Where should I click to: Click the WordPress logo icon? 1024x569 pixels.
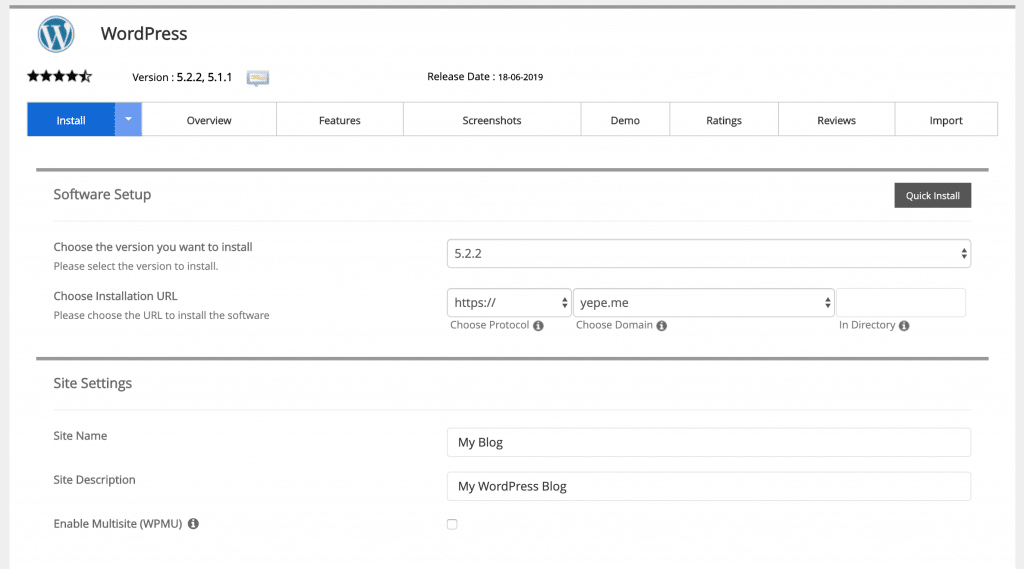(56, 34)
